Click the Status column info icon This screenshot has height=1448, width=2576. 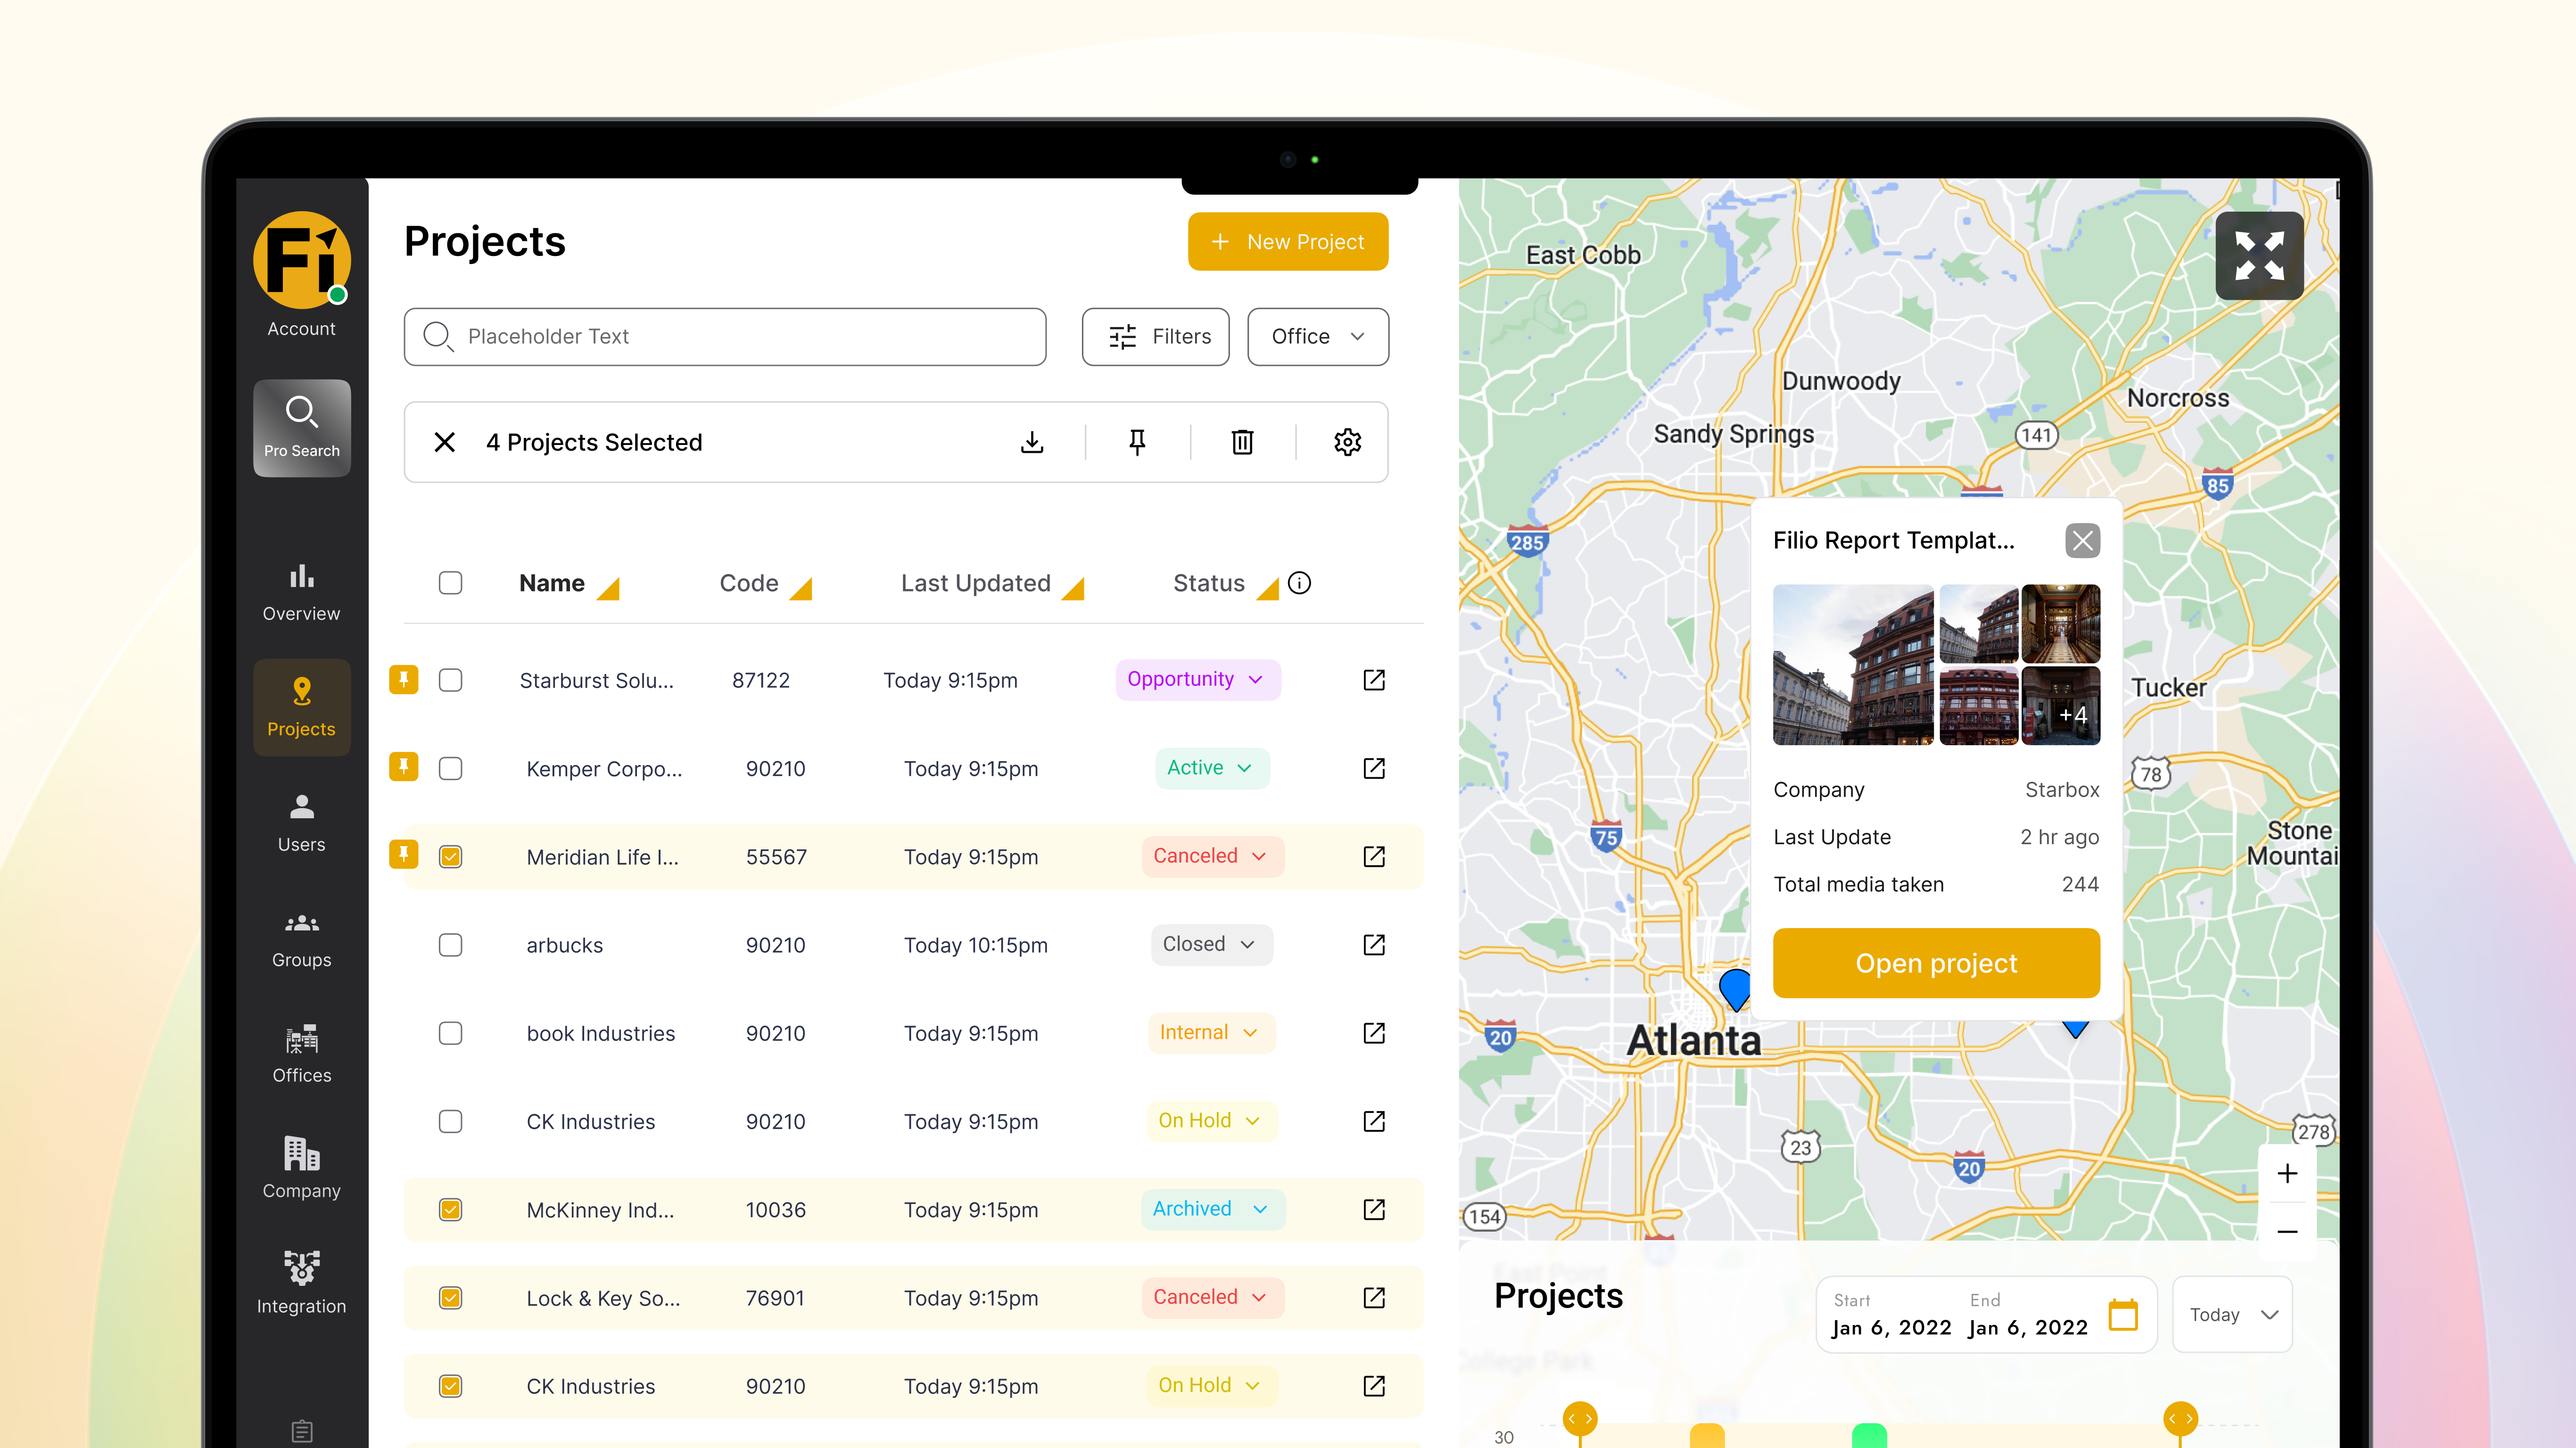point(1299,583)
